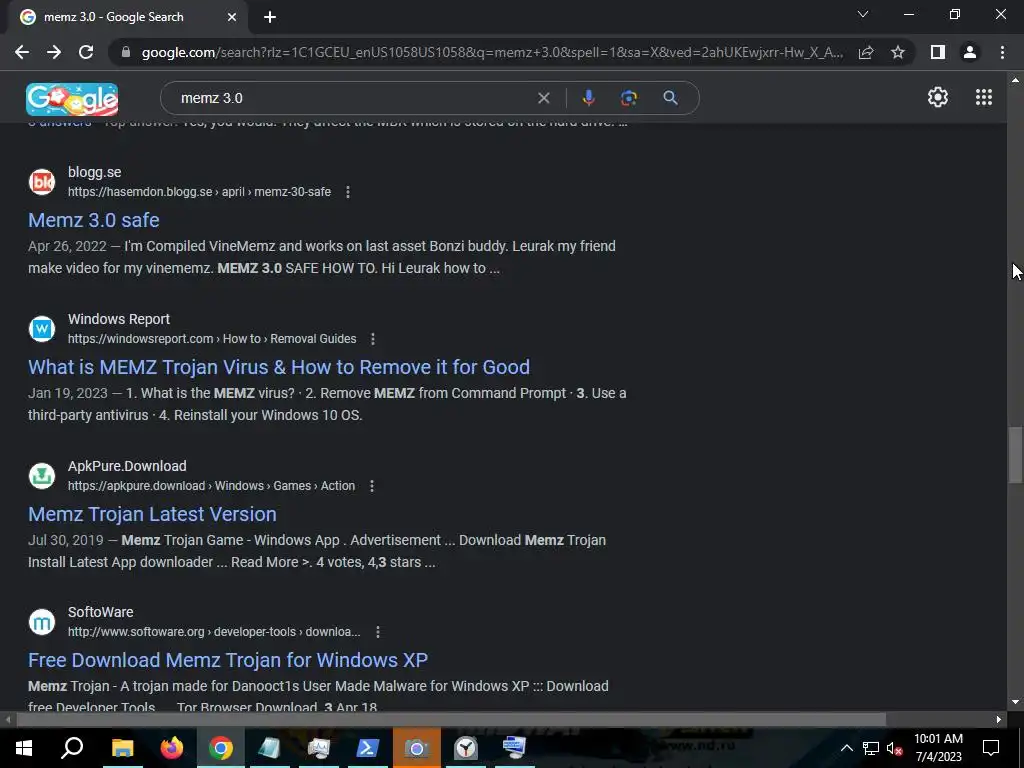Open the tab search dropdown arrow
Viewport: 1024px width, 768px height.
click(x=863, y=14)
